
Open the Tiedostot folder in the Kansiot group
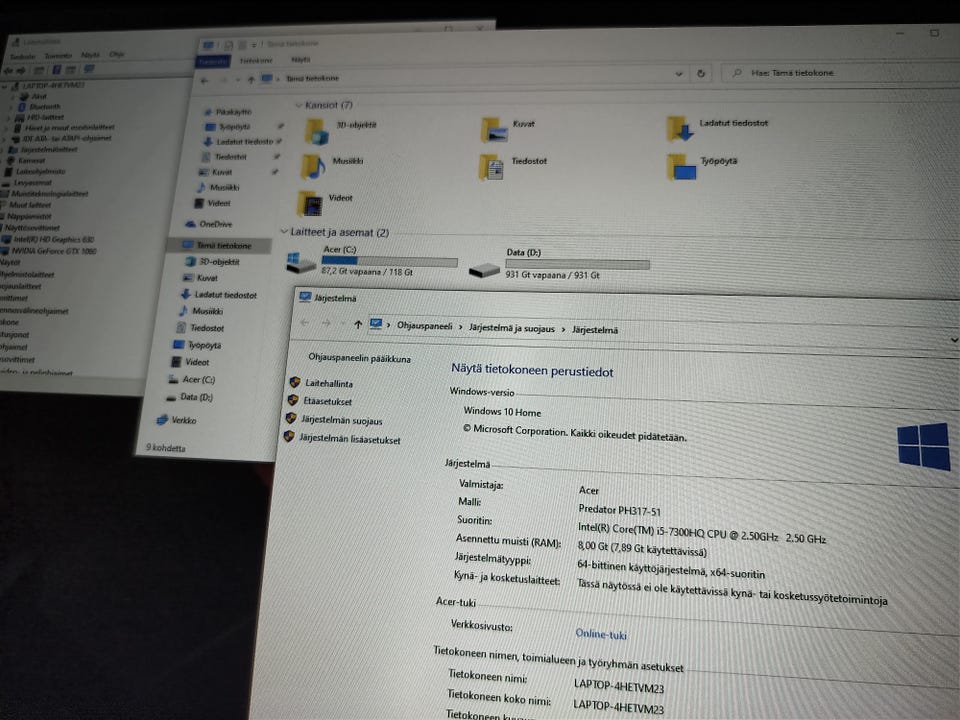(x=492, y=167)
